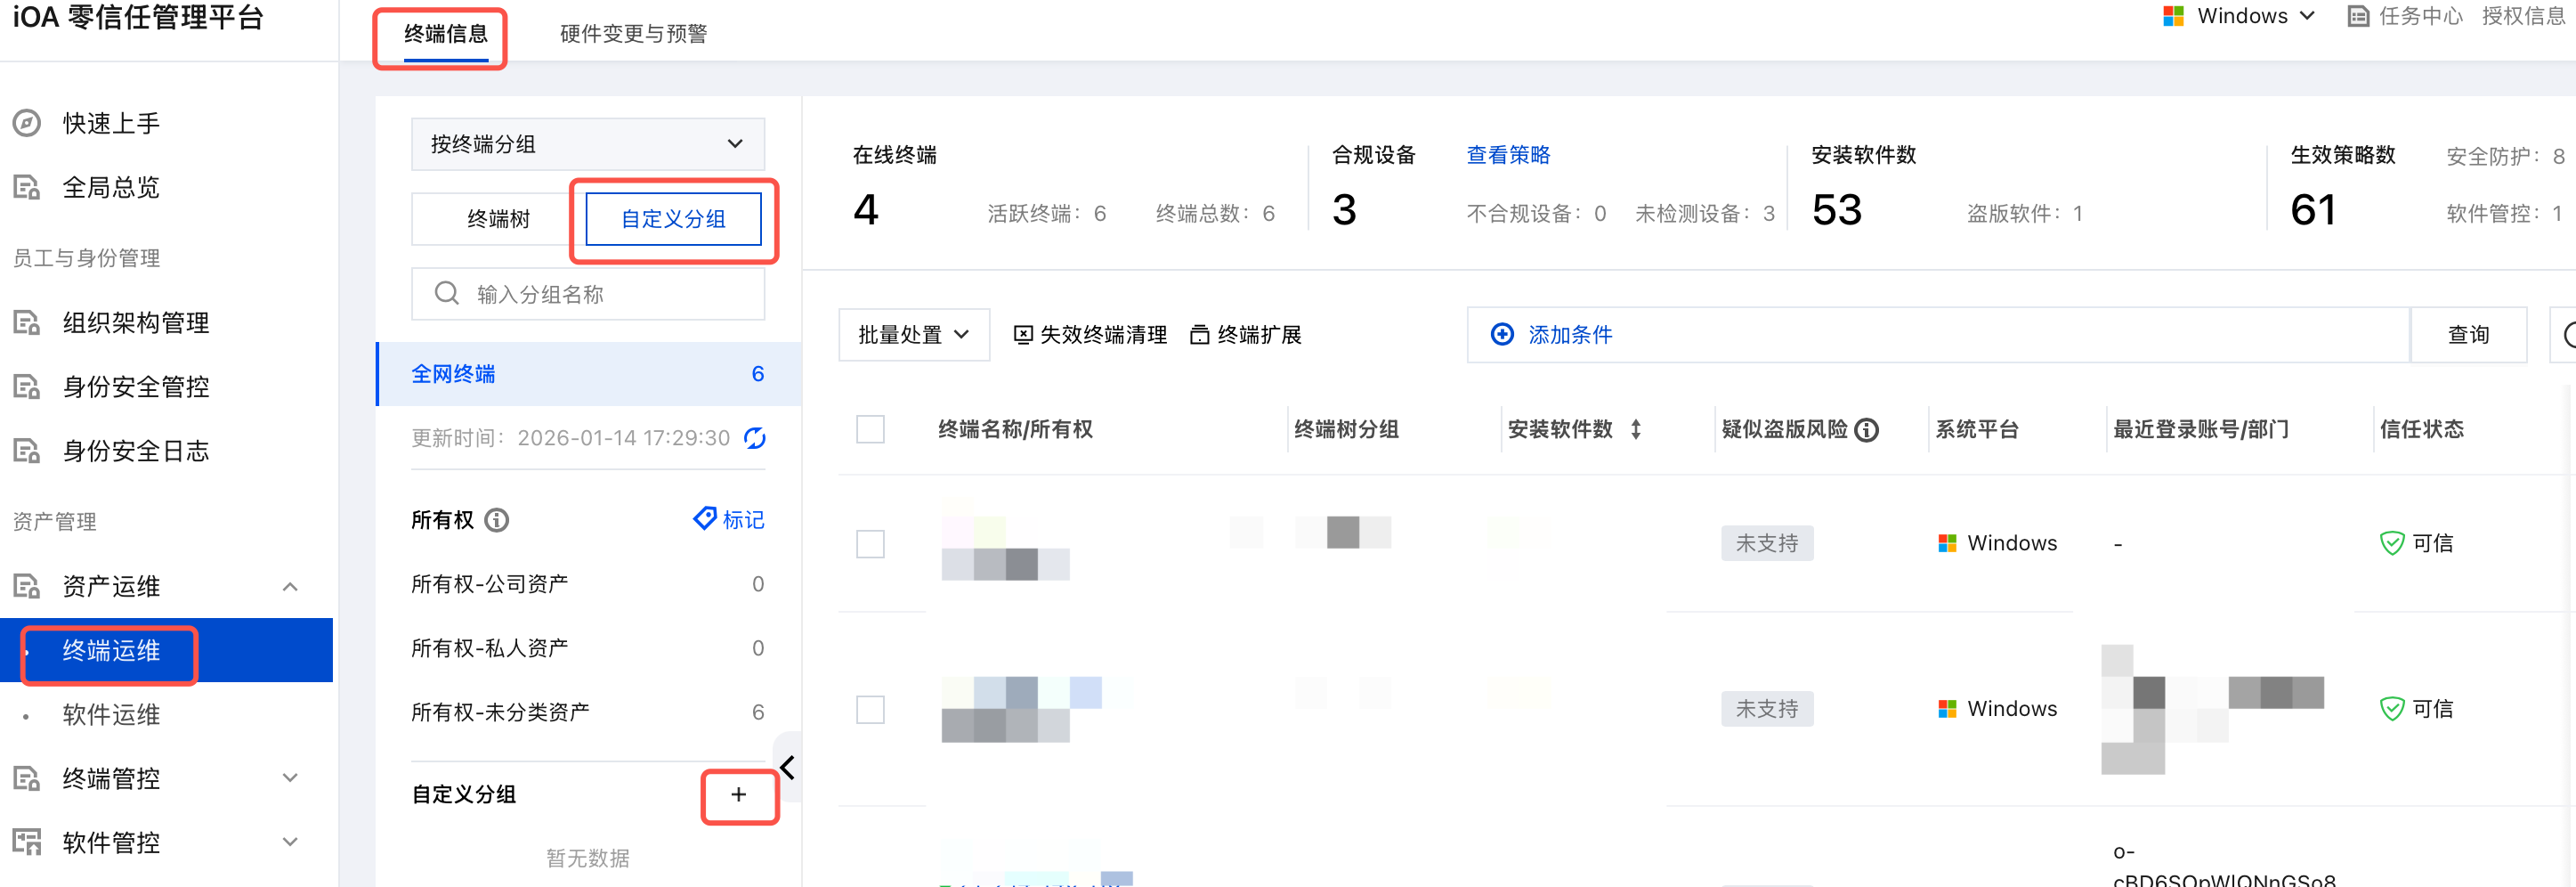
Task: Open the 硬件变更与预警 tab
Action: click(634, 34)
